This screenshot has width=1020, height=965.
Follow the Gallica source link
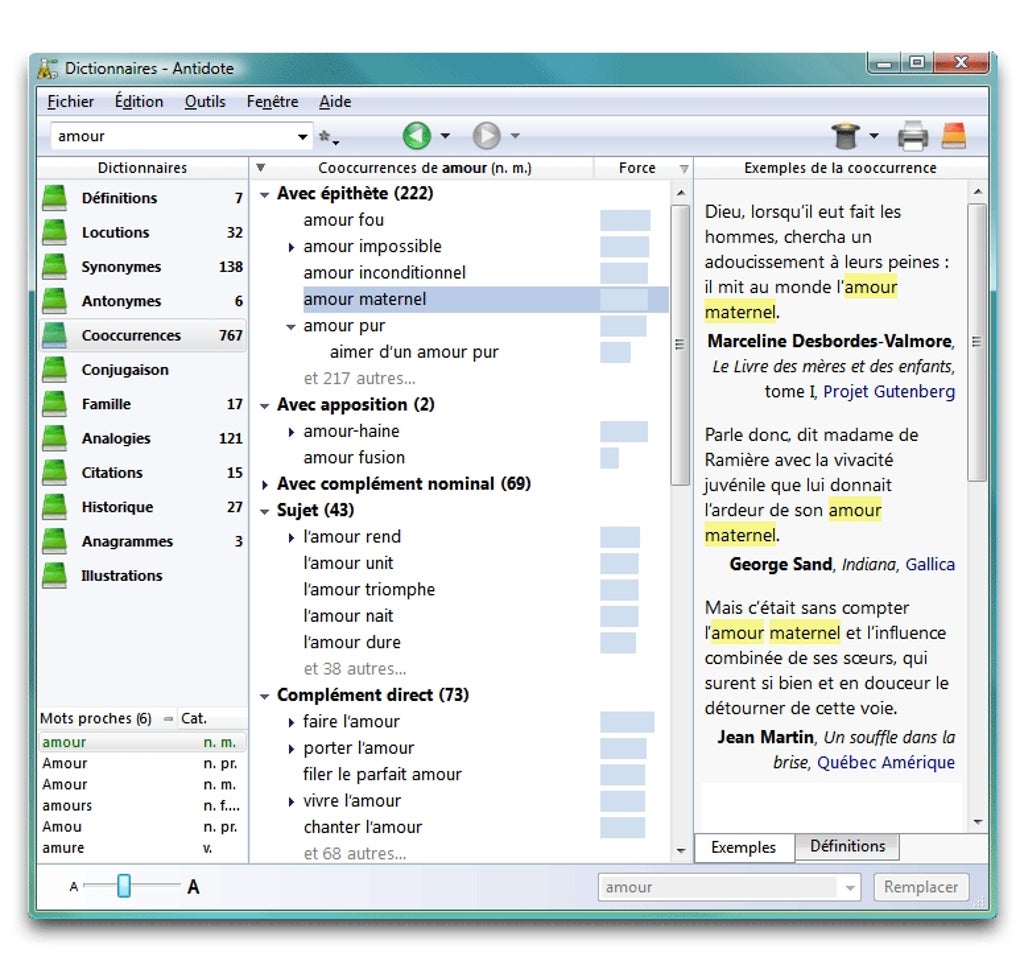coord(930,564)
